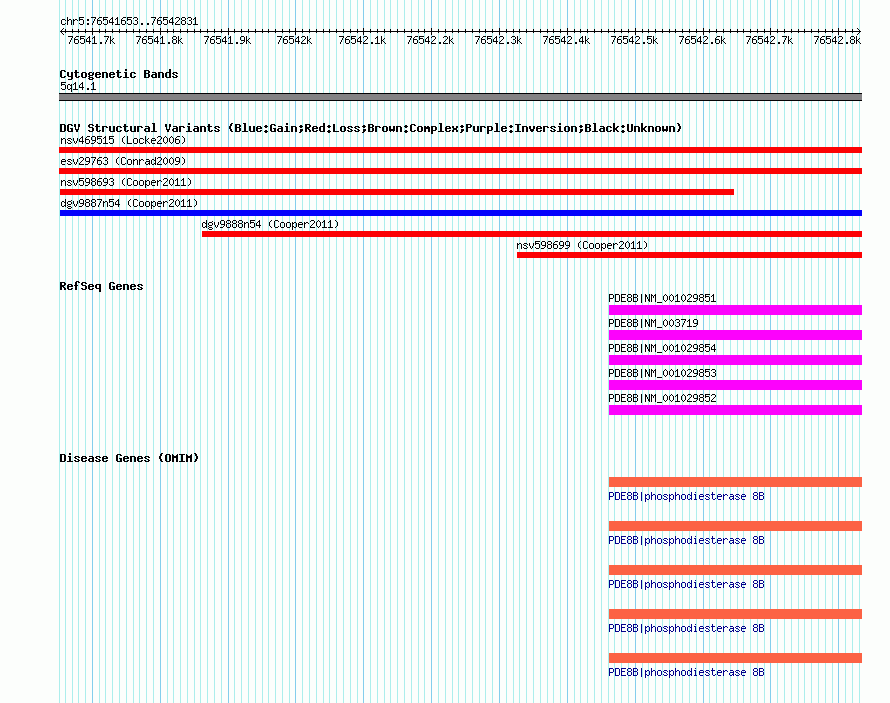Open the esv29763 (Conrad2009) variant label
Image resolution: width=890 pixels, height=703 pixels.
123,161
